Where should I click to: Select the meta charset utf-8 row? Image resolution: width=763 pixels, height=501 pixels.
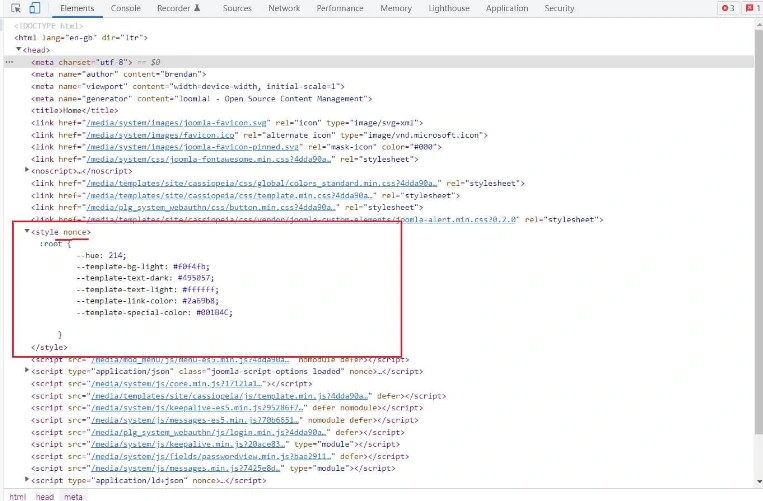[379, 62]
